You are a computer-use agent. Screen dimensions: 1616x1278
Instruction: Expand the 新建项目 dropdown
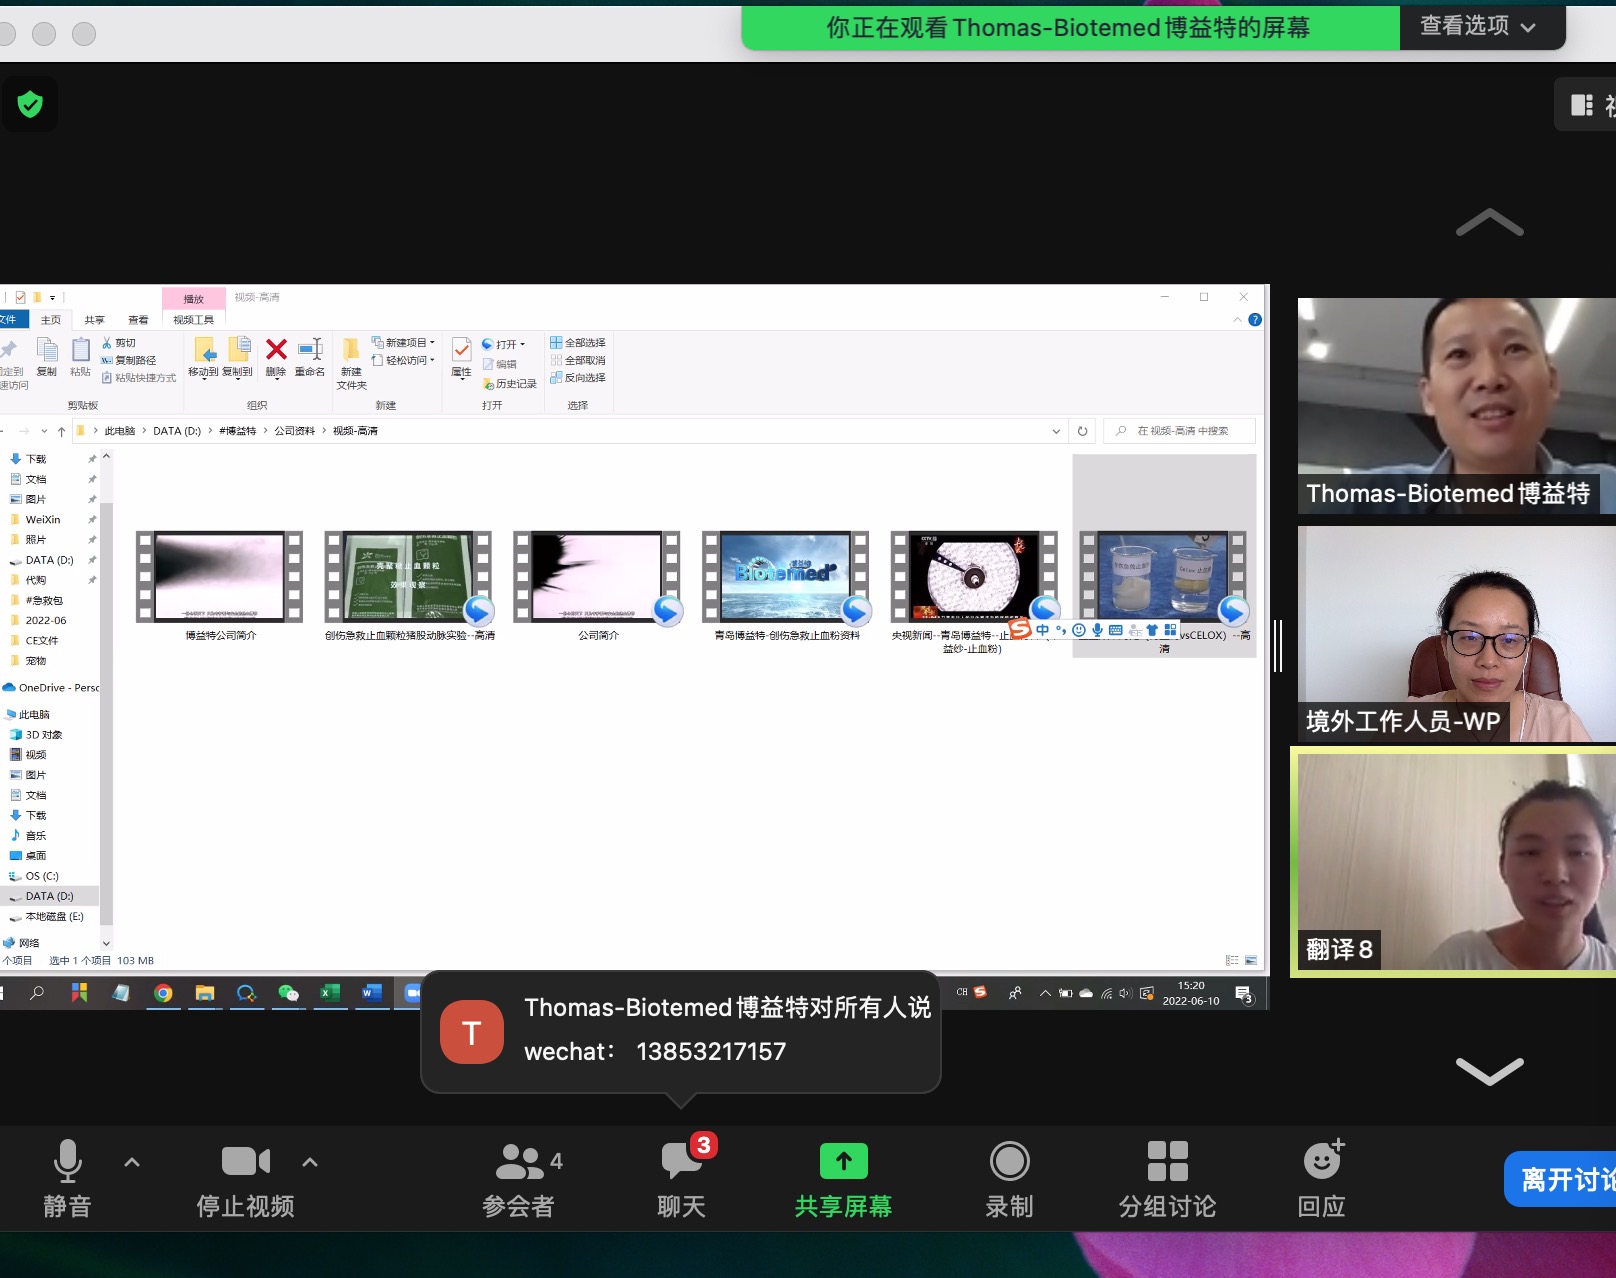(x=403, y=342)
